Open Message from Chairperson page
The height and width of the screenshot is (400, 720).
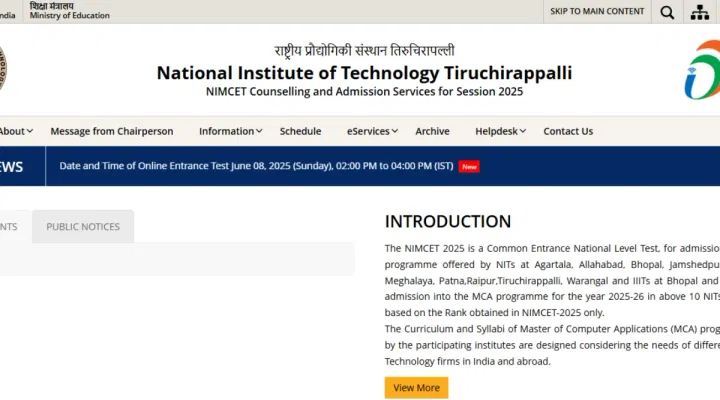[x=111, y=131]
